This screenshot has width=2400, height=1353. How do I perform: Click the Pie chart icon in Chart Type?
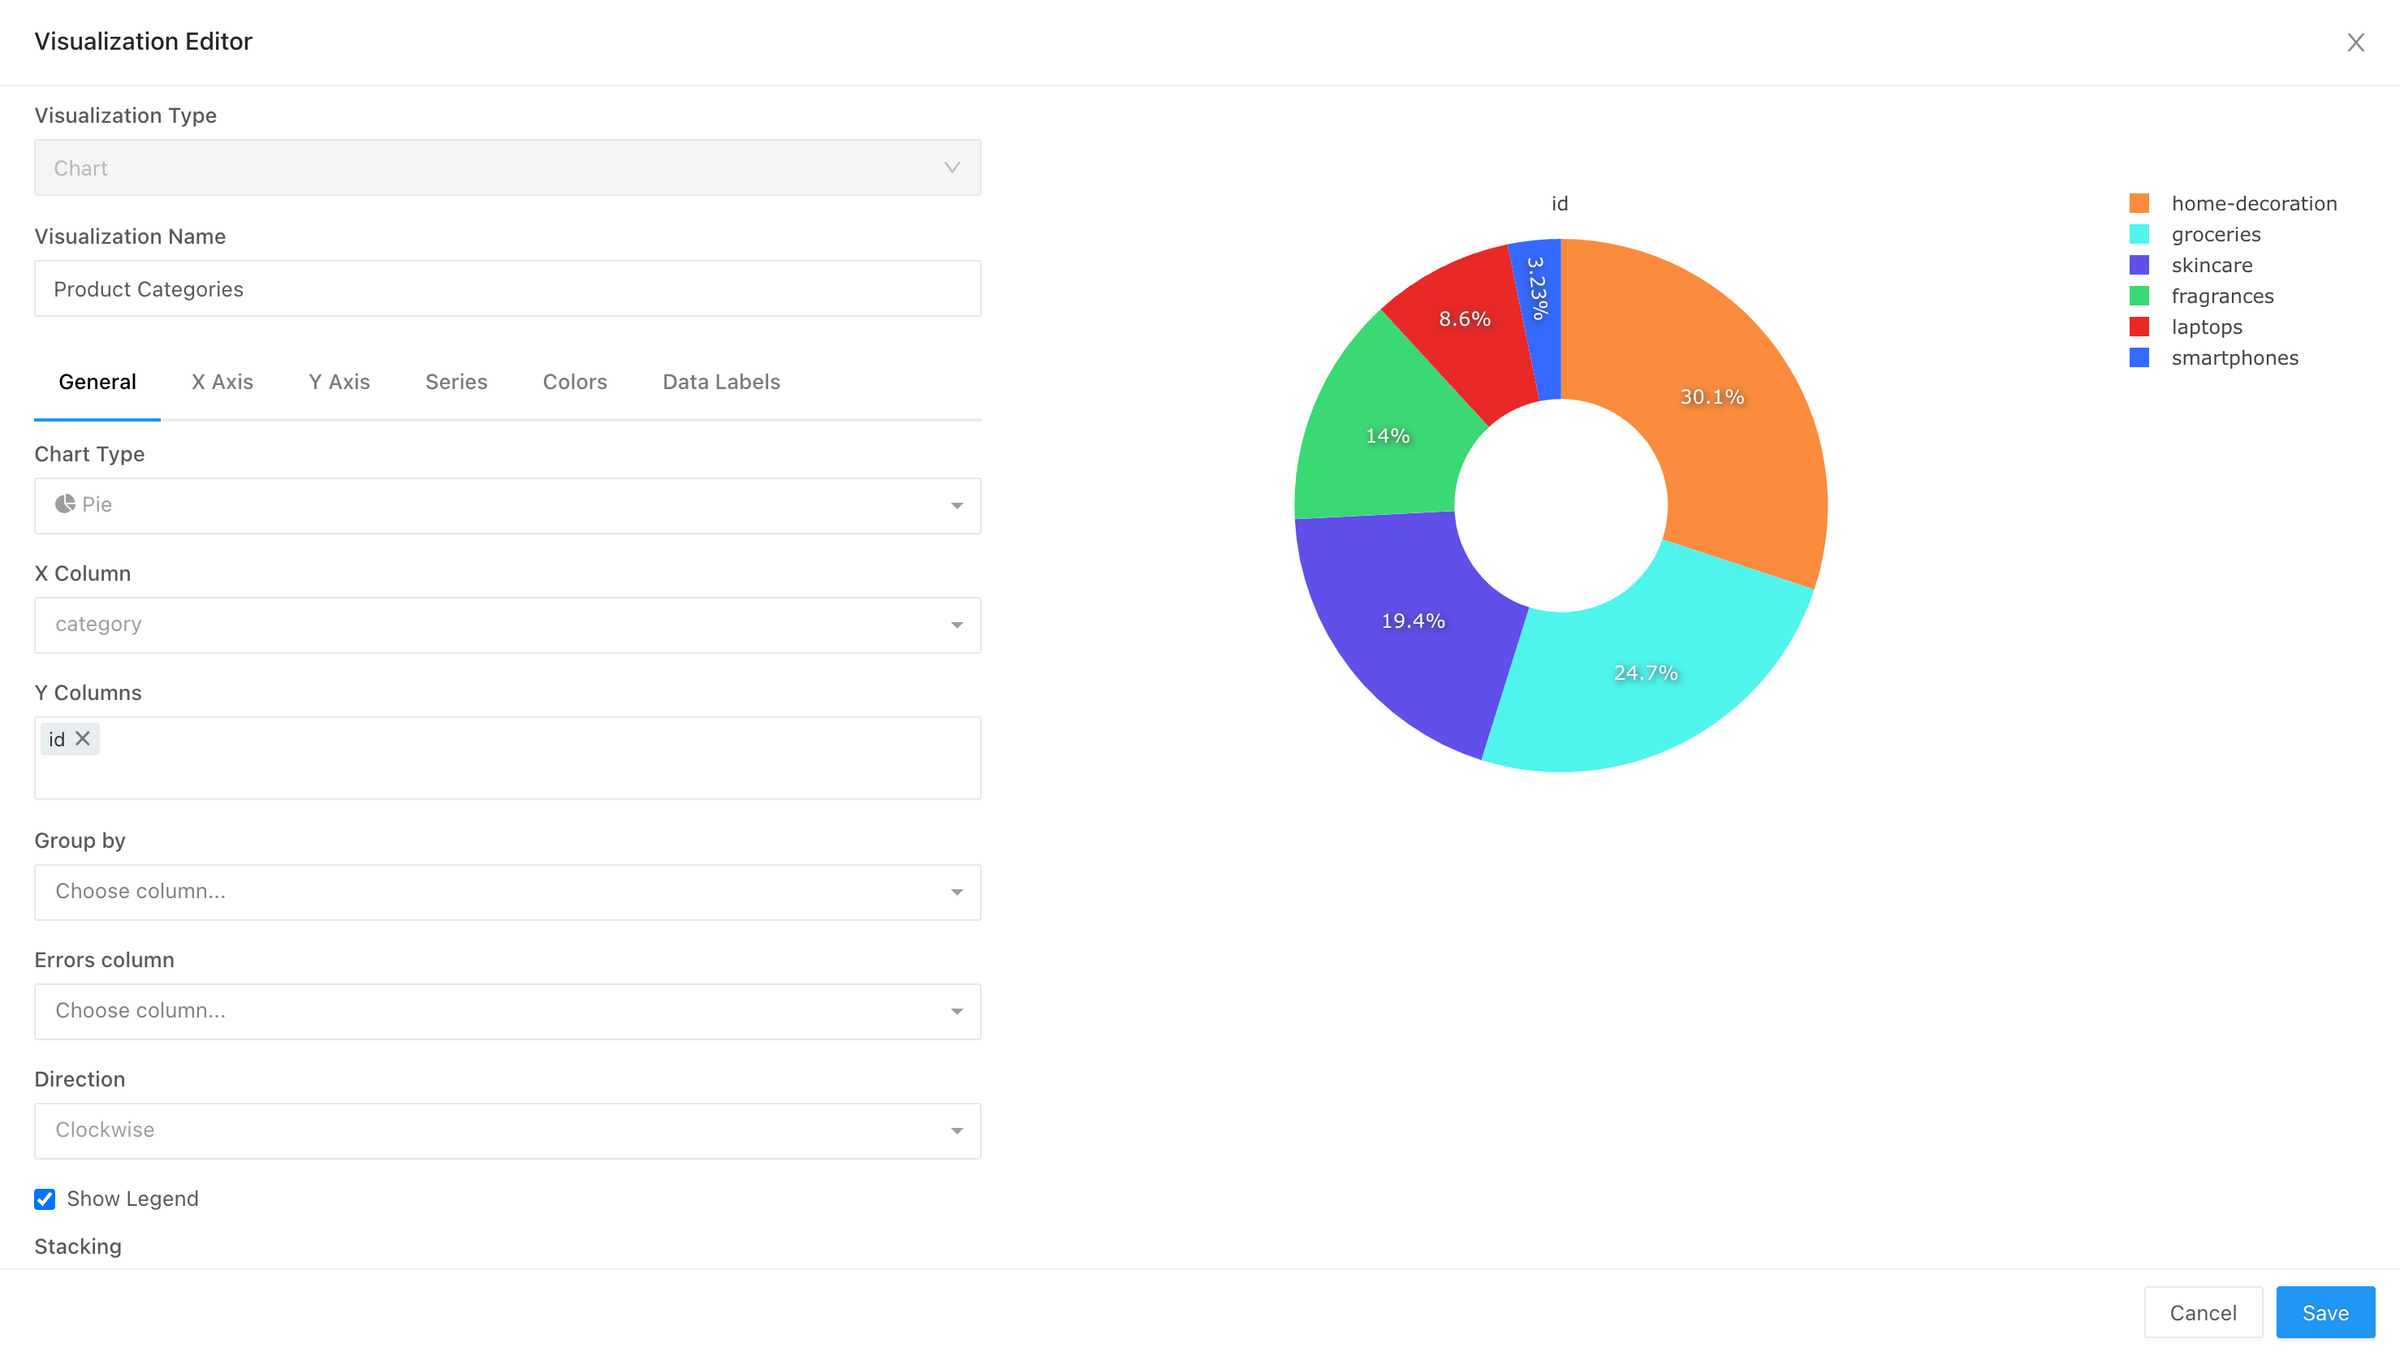[66, 504]
